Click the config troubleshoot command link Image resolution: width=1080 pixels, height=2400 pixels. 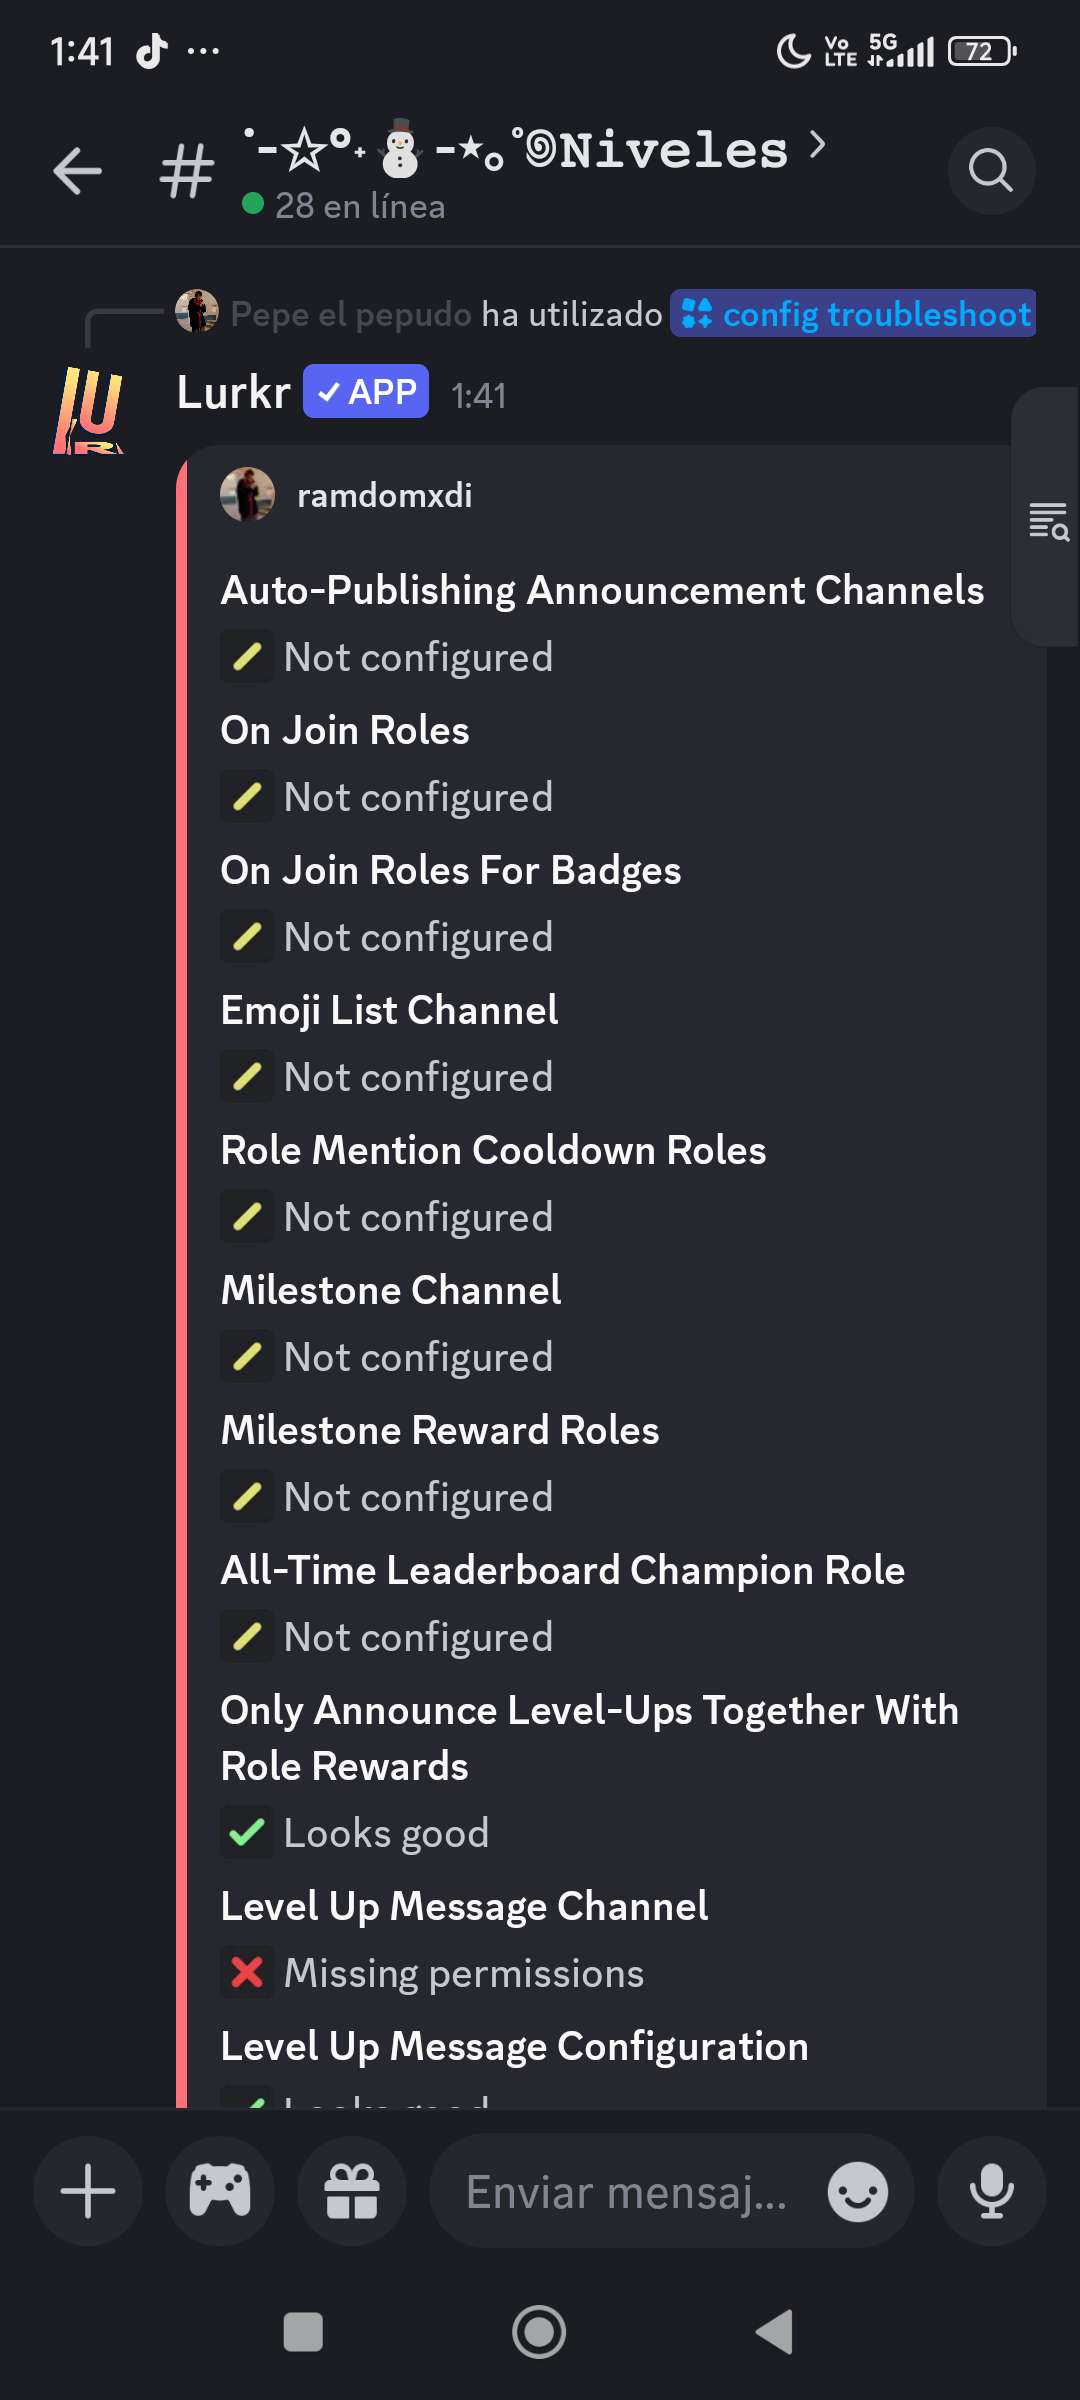pyautogui.click(x=853, y=314)
